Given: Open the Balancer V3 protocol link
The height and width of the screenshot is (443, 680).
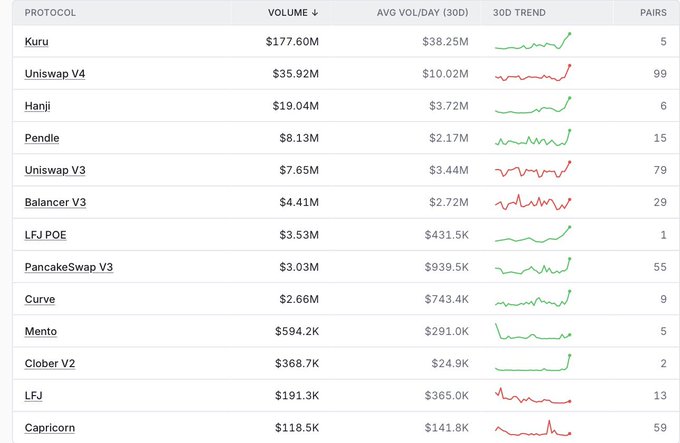Looking at the screenshot, I should coord(55,202).
